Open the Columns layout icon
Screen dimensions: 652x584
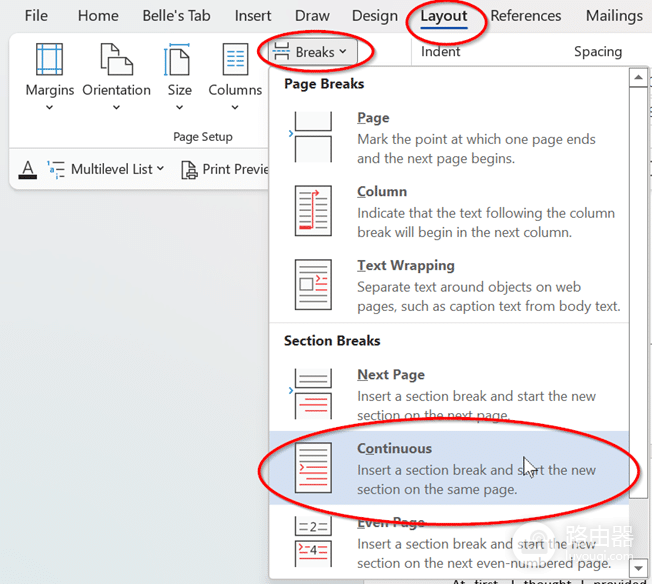235,59
